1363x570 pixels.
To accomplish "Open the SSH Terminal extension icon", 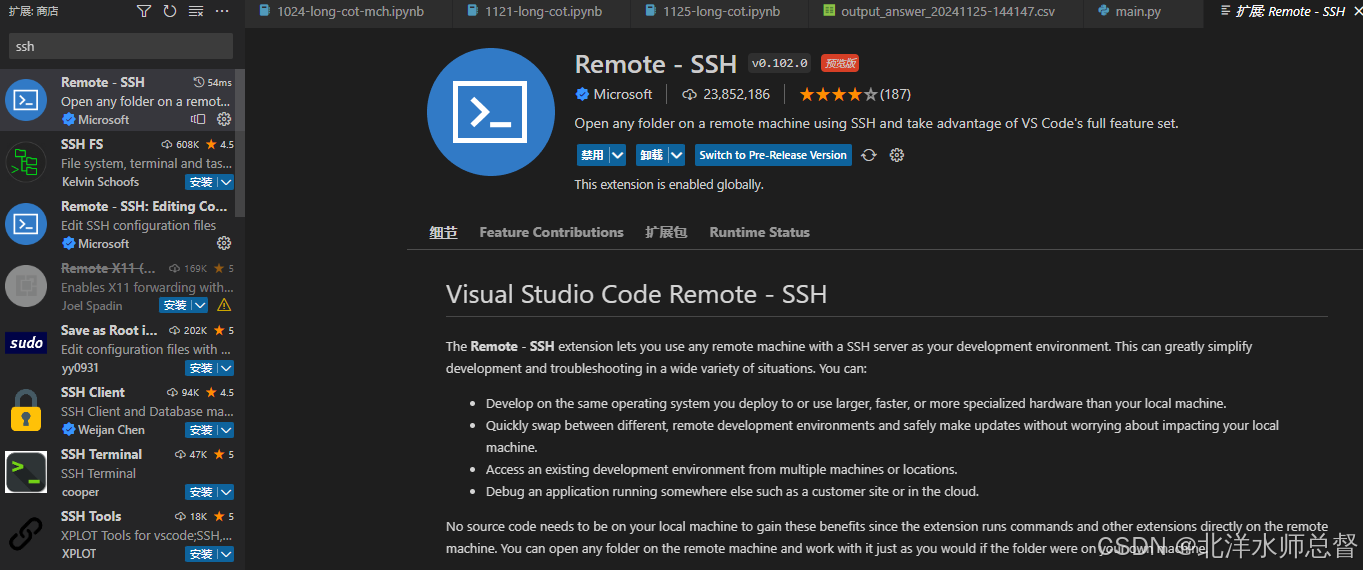I will (x=26, y=472).
